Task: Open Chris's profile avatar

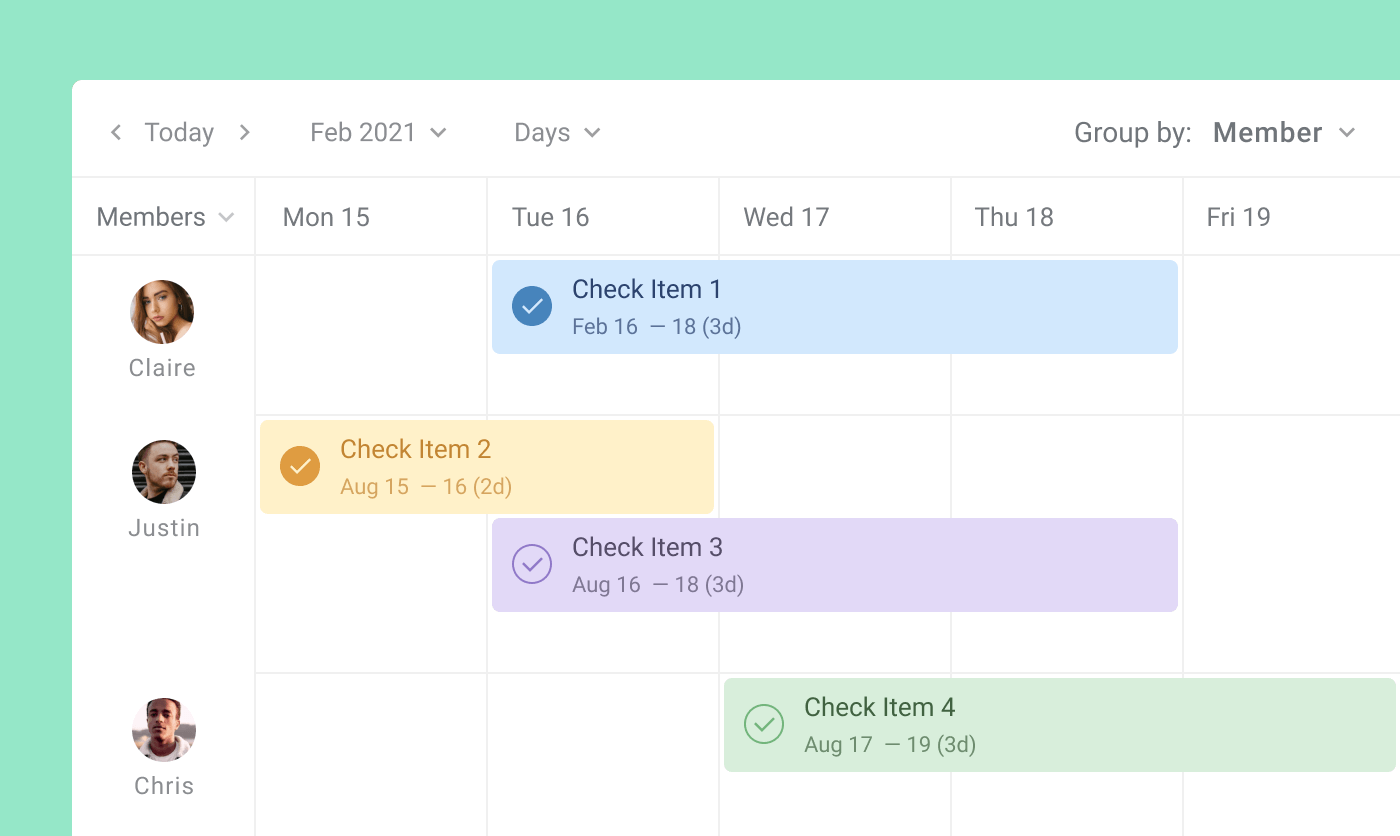Action: (x=163, y=729)
